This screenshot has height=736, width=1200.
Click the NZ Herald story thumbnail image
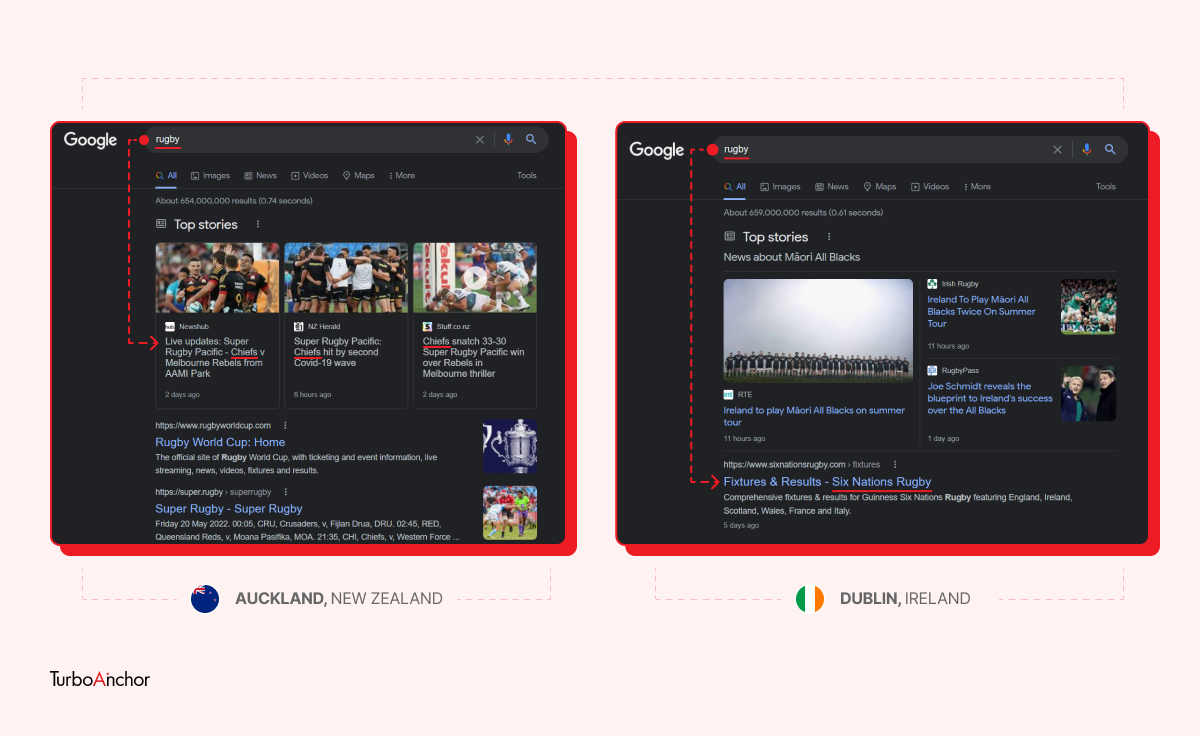click(x=346, y=278)
